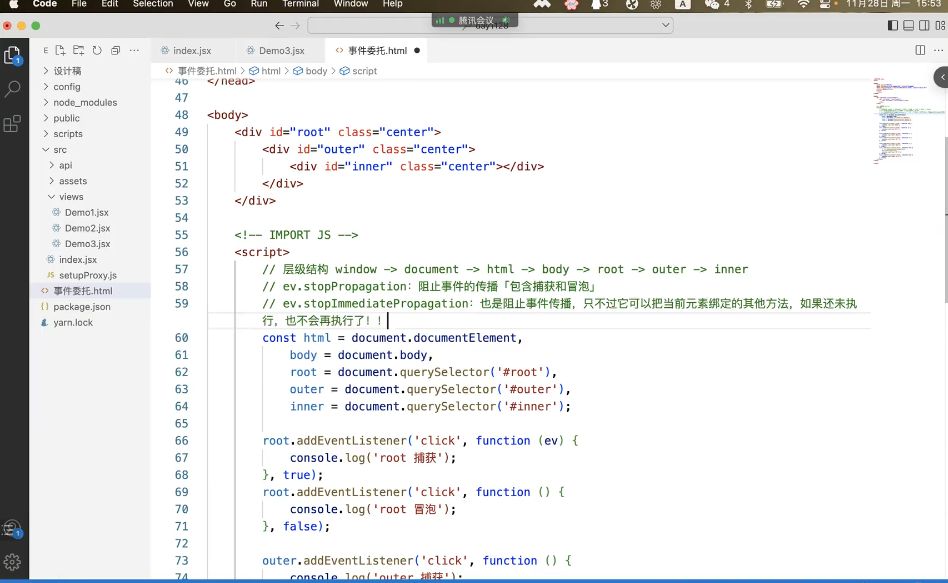This screenshot has height=583, width=948.
Task: Switch to the Demo3.jsx tab
Action: pos(281,51)
